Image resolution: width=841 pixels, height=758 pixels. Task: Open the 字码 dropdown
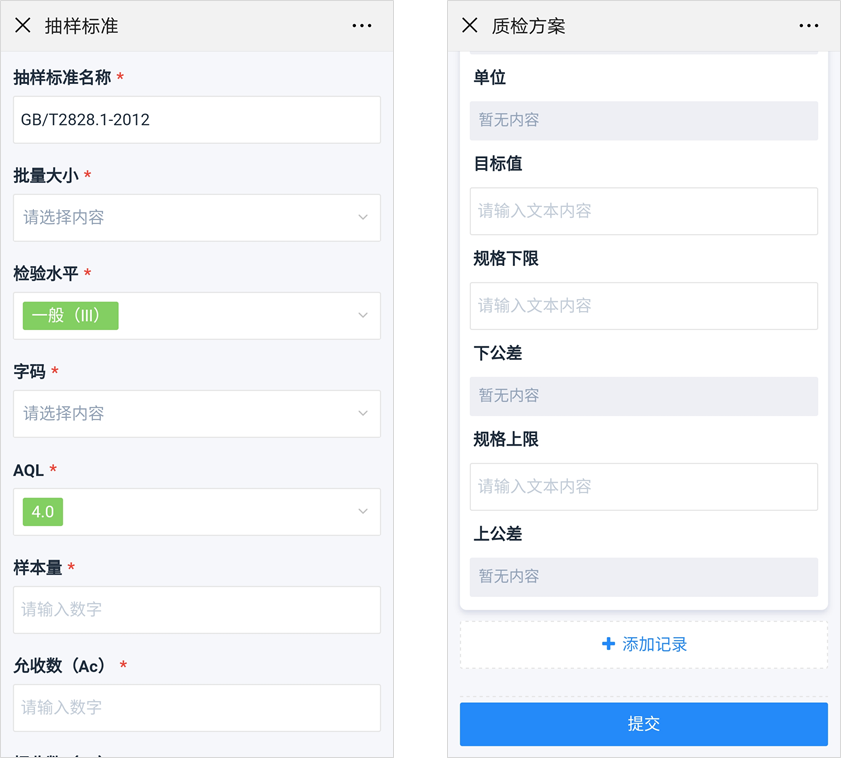coord(197,414)
